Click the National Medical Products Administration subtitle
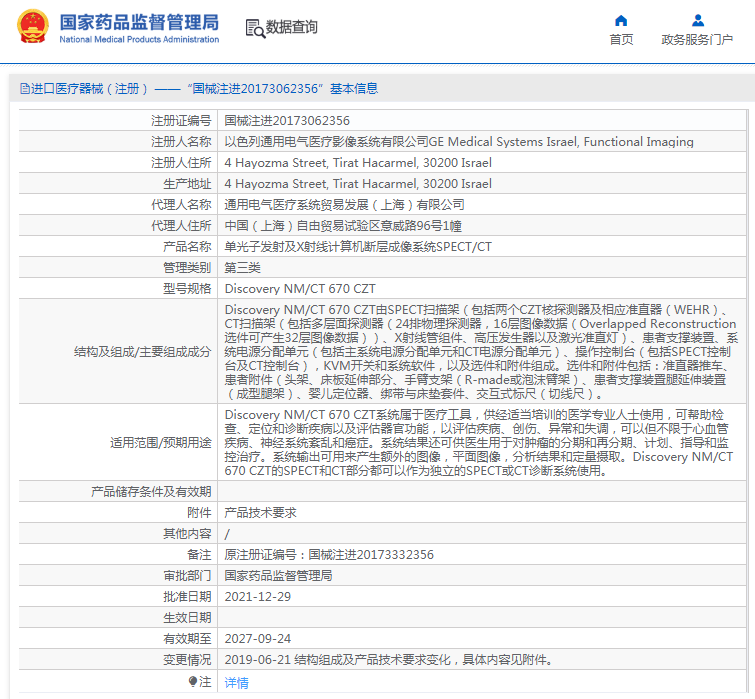The width and height of the screenshot is (755, 699). (139, 39)
